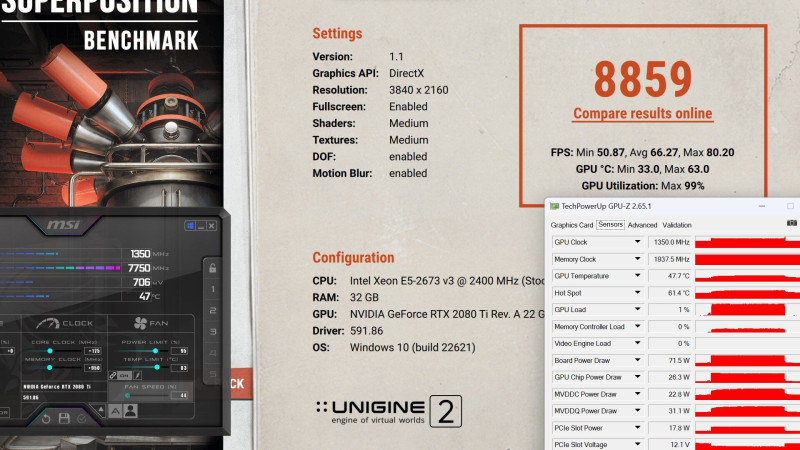The height and width of the screenshot is (450, 800).
Task: Click Afterburner reset settings icon
Action: coord(46,419)
